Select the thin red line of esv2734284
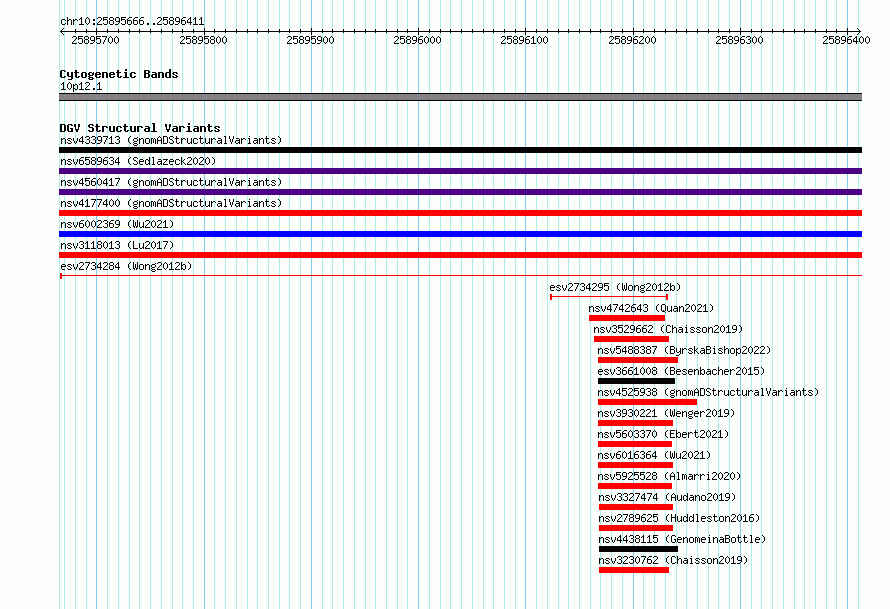 point(460,276)
